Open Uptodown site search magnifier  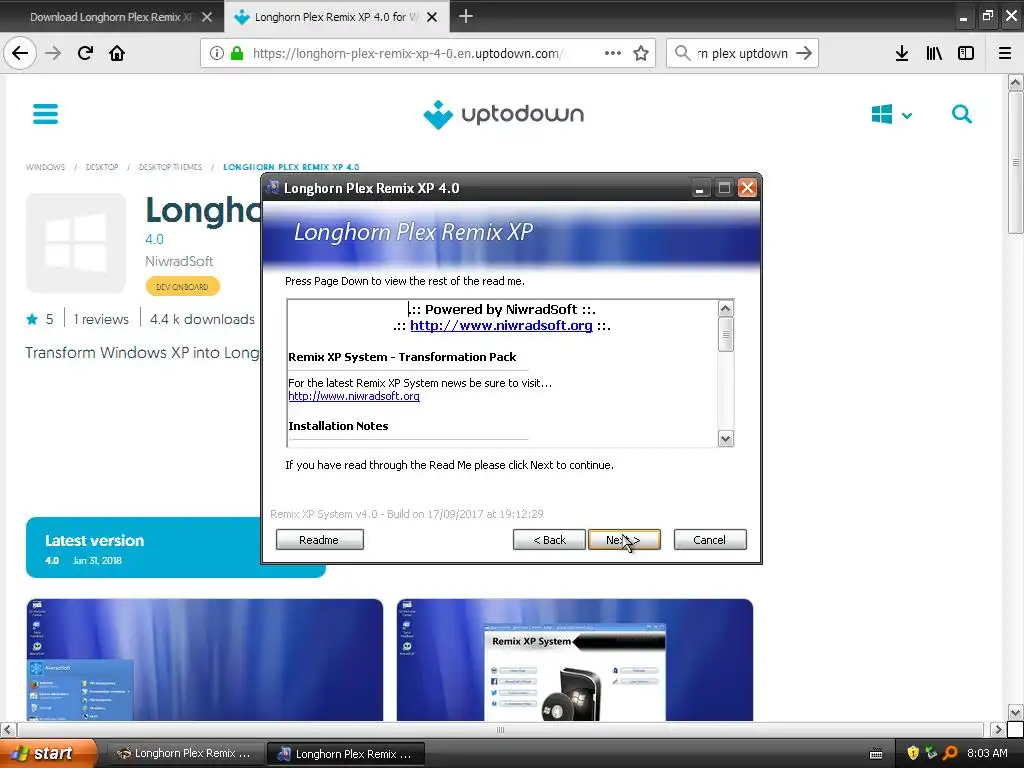961,114
